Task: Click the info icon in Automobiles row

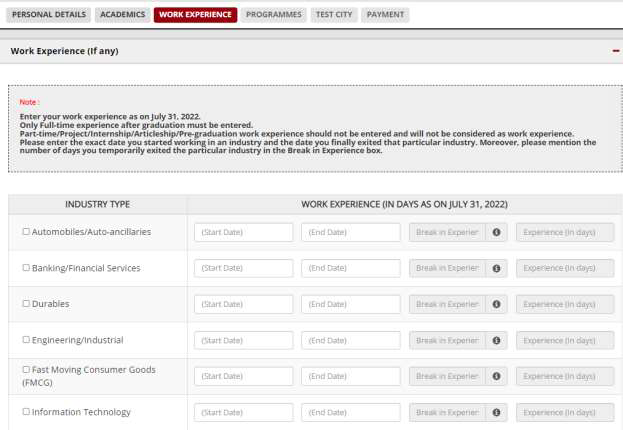Action: tap(496, 232)
